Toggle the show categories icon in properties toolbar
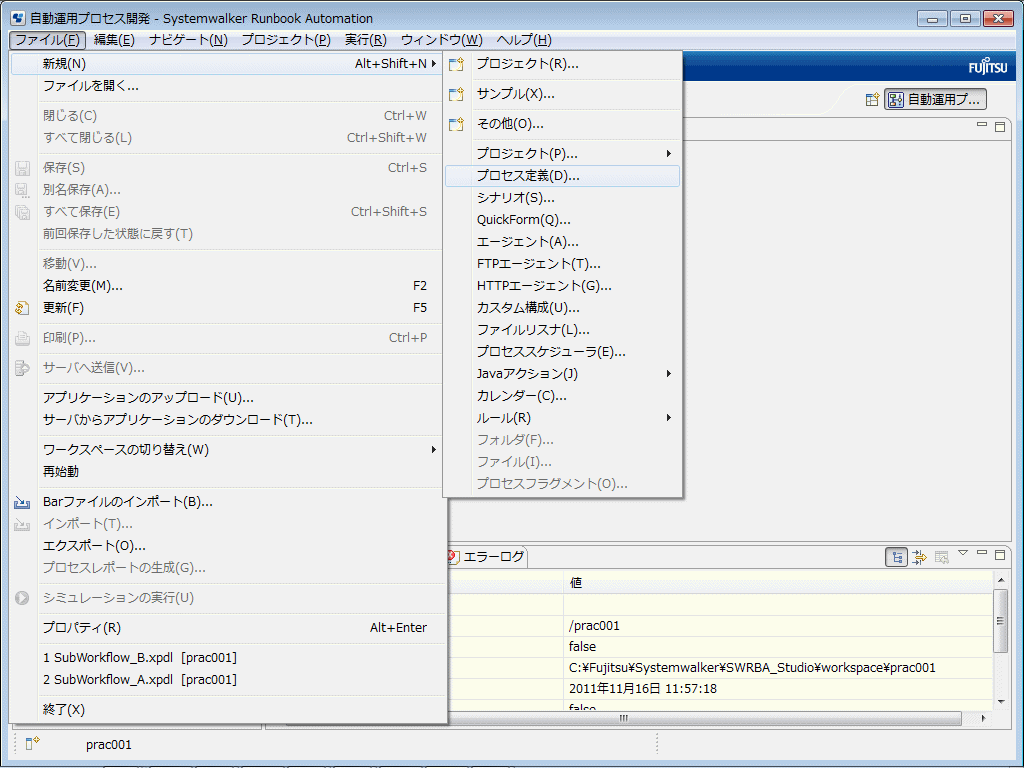 [x=897, y=557]
